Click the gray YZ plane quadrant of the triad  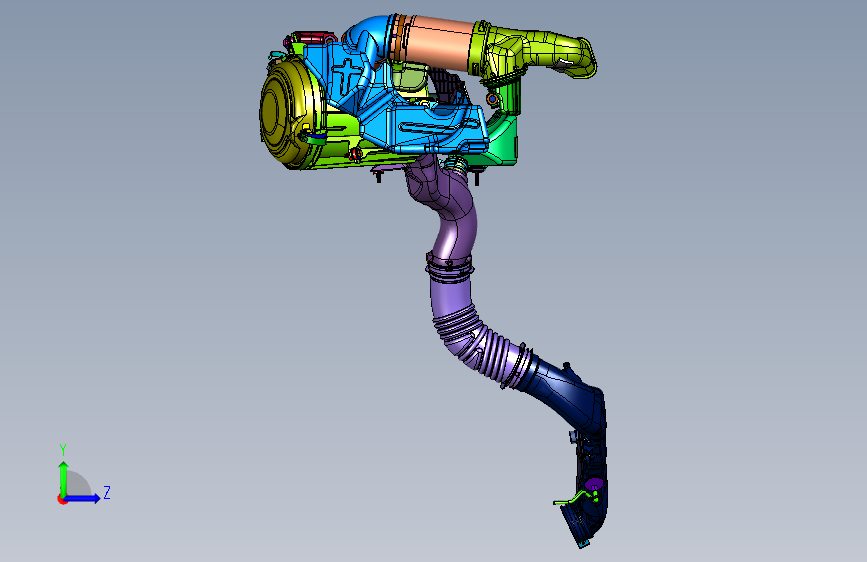pyautogui.click(x=77, y=485)
